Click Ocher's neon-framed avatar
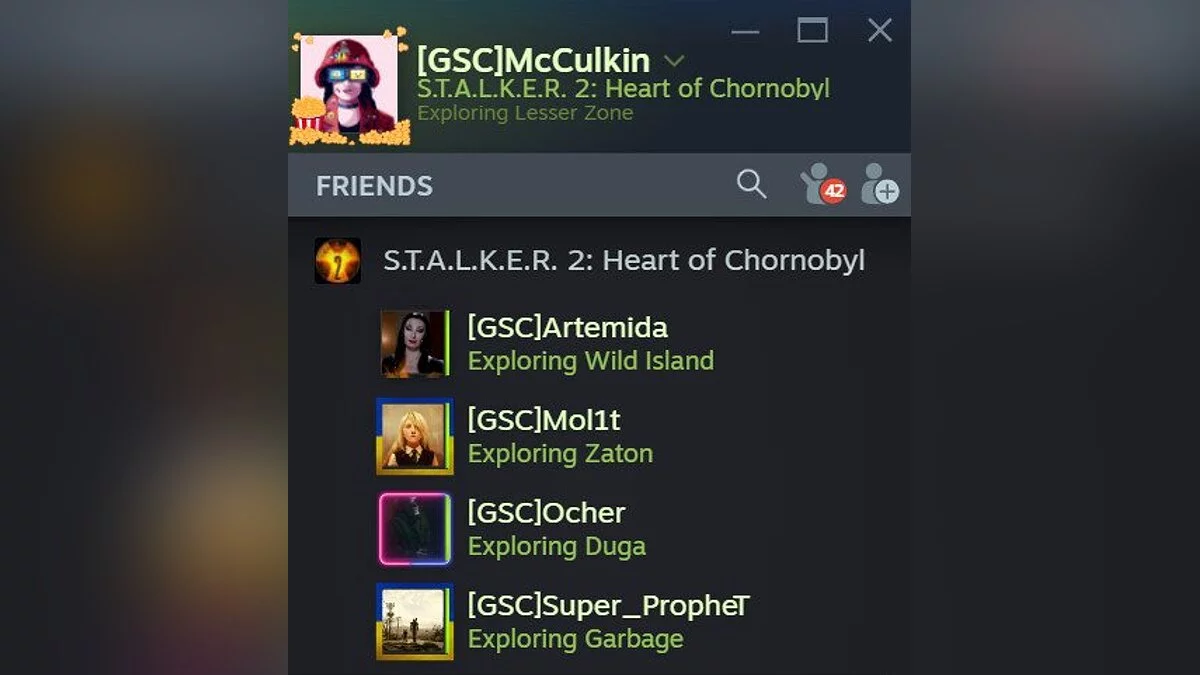 [414, 529]
